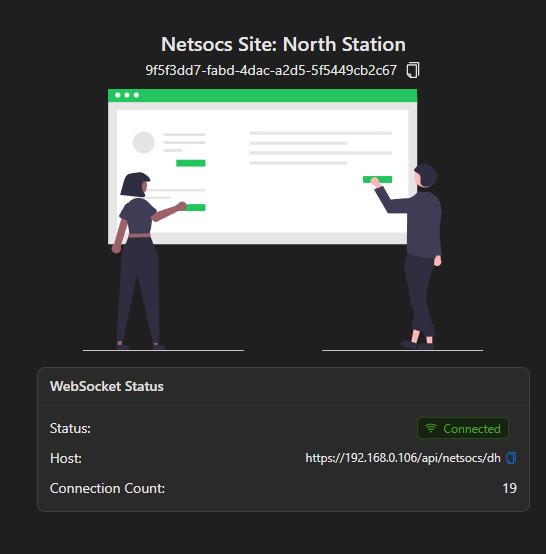Select the Netsocs Site: North Station title

click(x=283, y=45)
